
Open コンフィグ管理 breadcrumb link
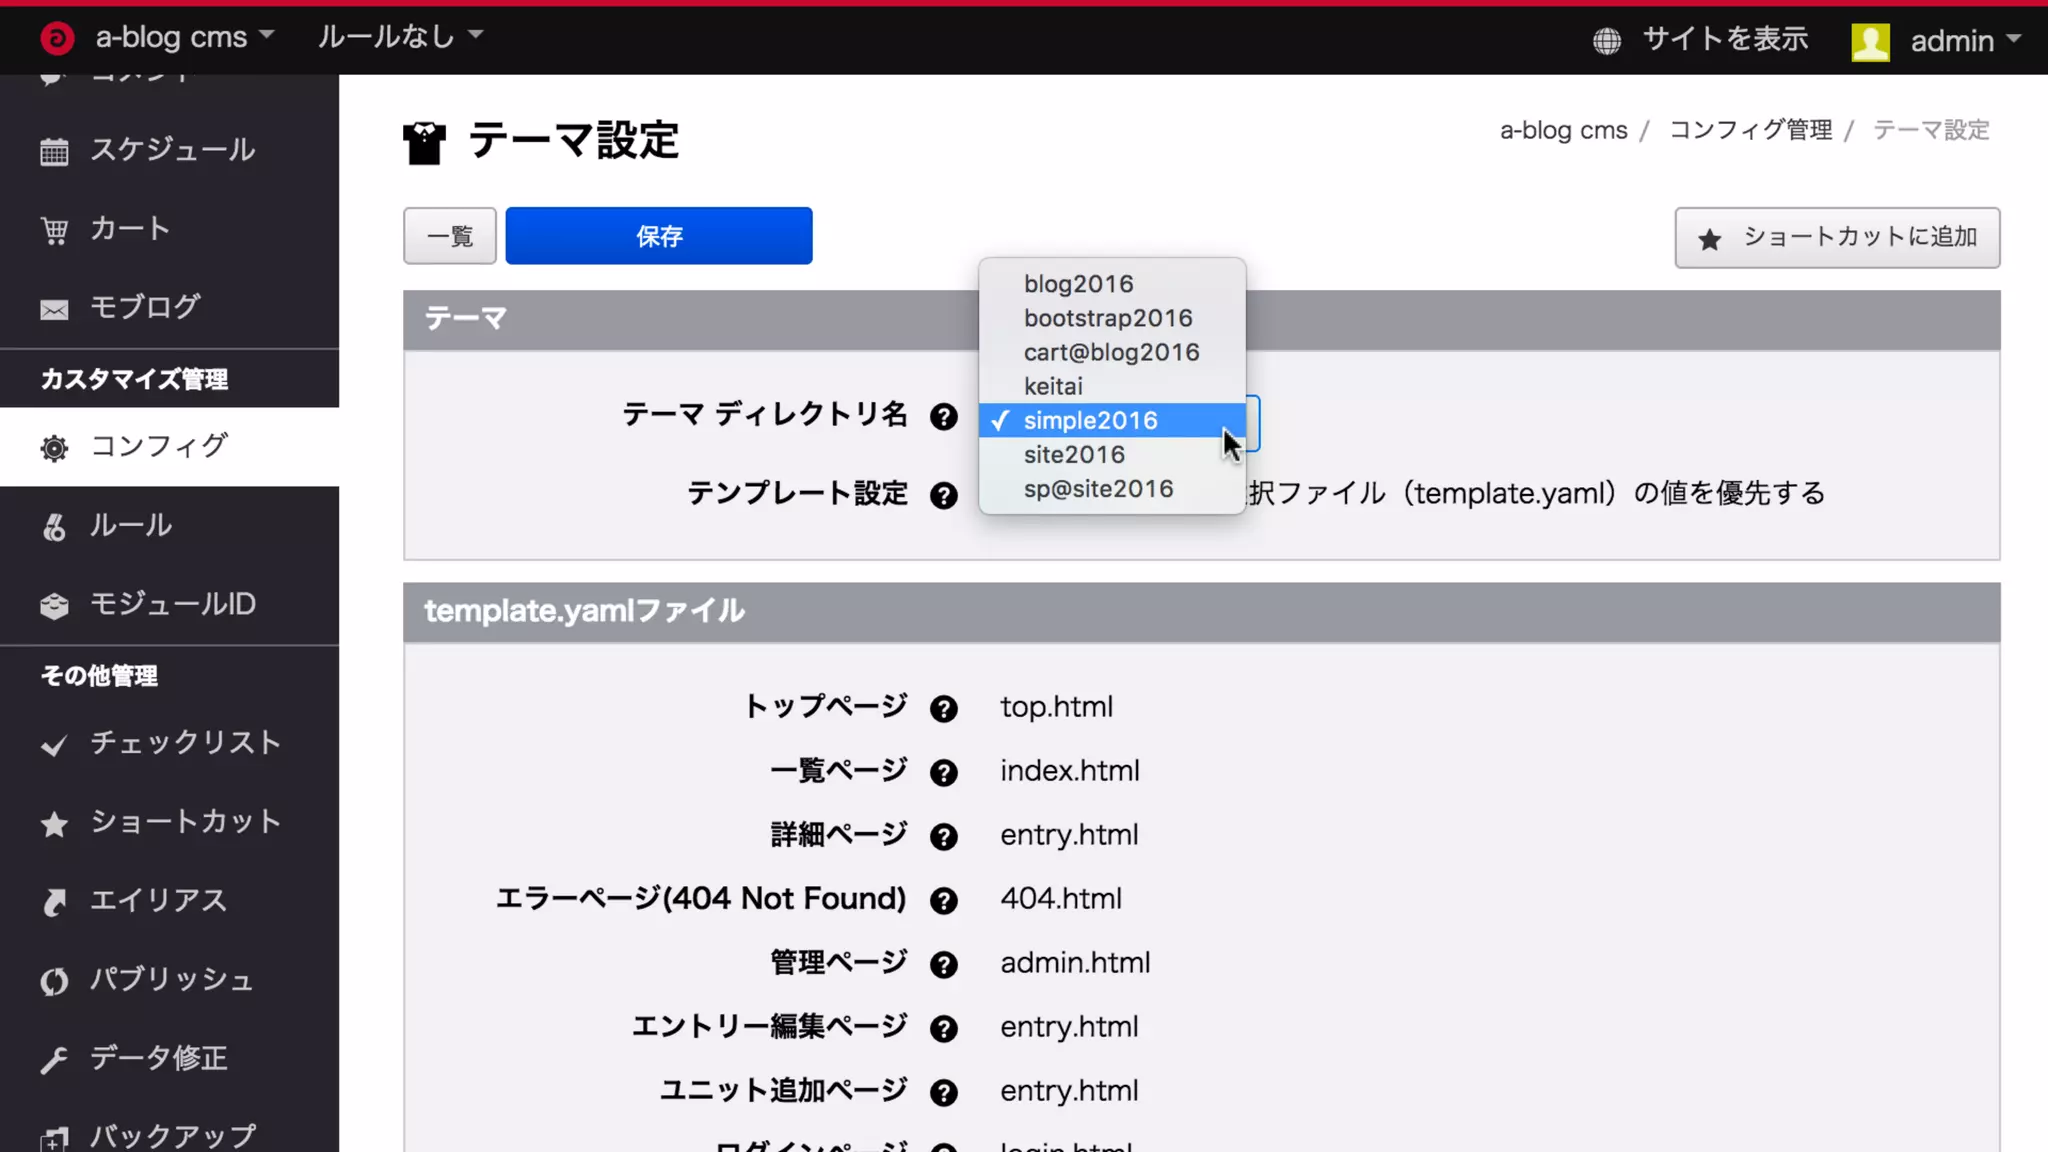(1750, 130)
